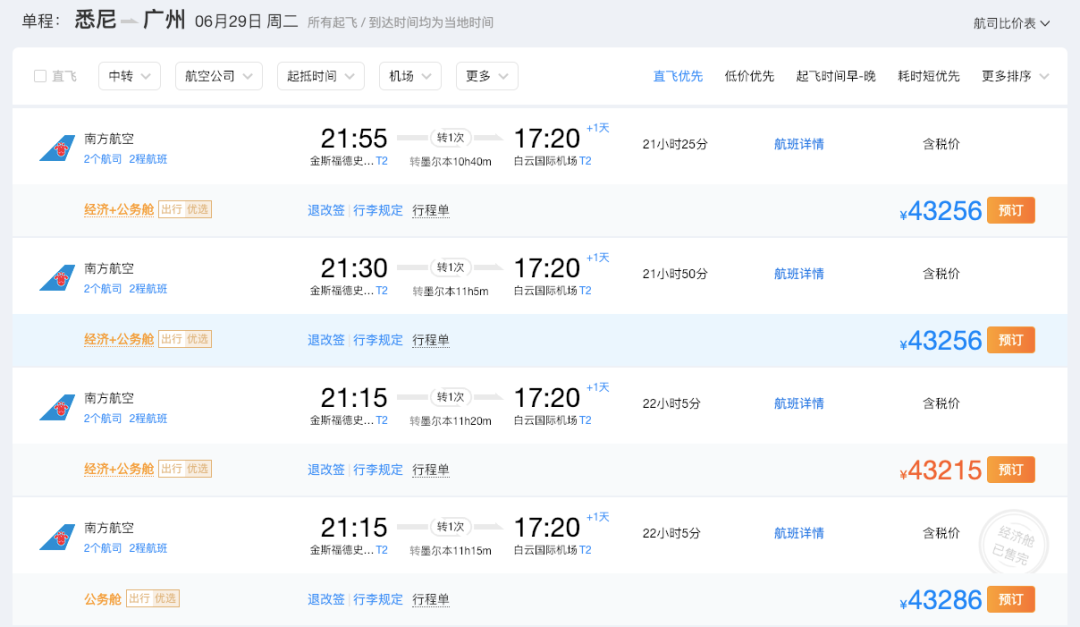Open the 起抵时间 dropdown

(x=321, y=76)
